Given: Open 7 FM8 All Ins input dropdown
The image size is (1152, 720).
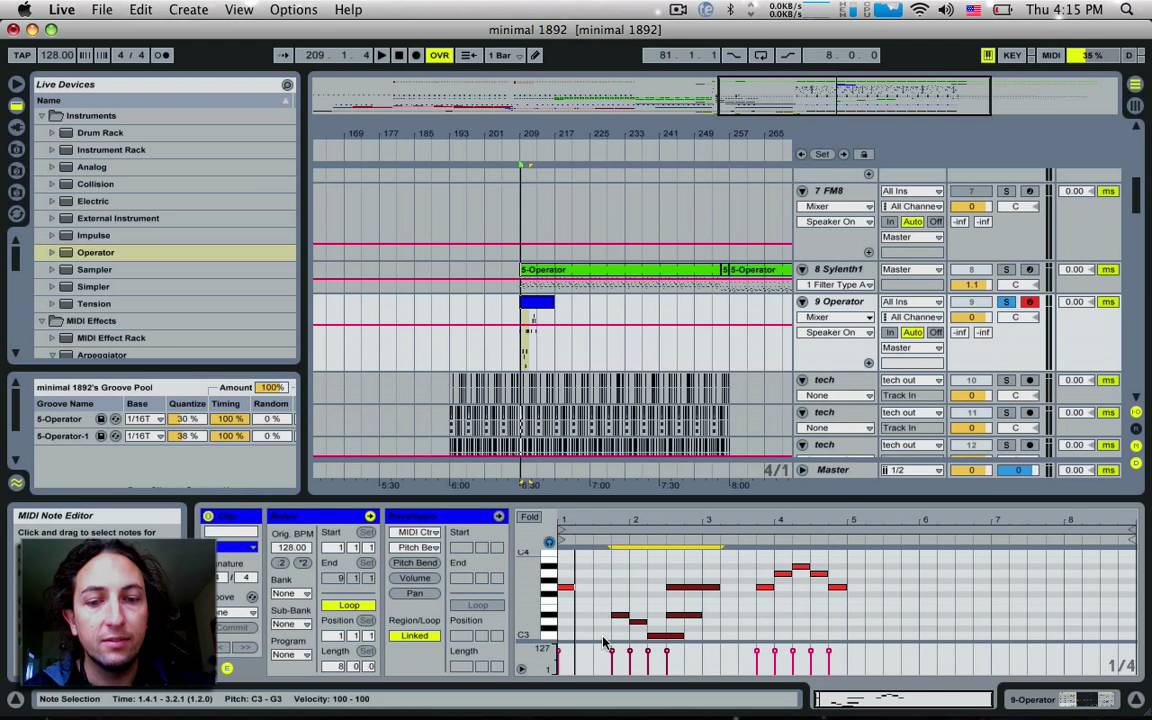Looking at the screenshot, I should pos(912,191).
